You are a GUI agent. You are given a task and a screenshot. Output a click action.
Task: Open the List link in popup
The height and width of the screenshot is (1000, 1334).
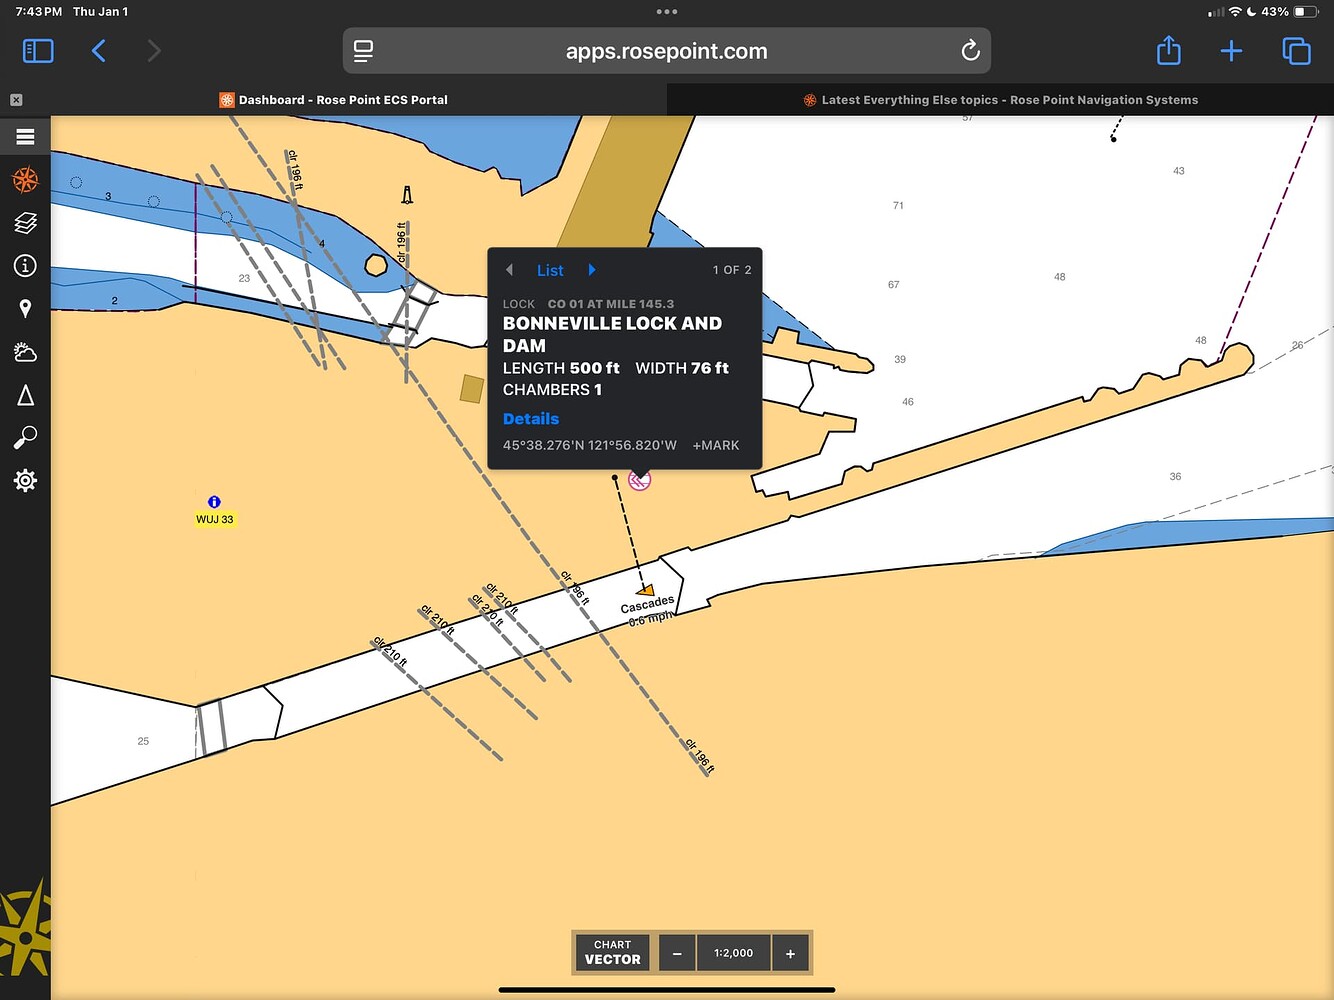(550, 270)
